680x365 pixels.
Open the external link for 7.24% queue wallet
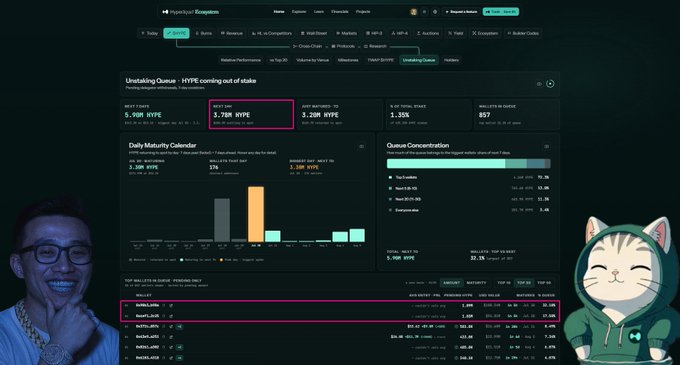pos(171,337)
